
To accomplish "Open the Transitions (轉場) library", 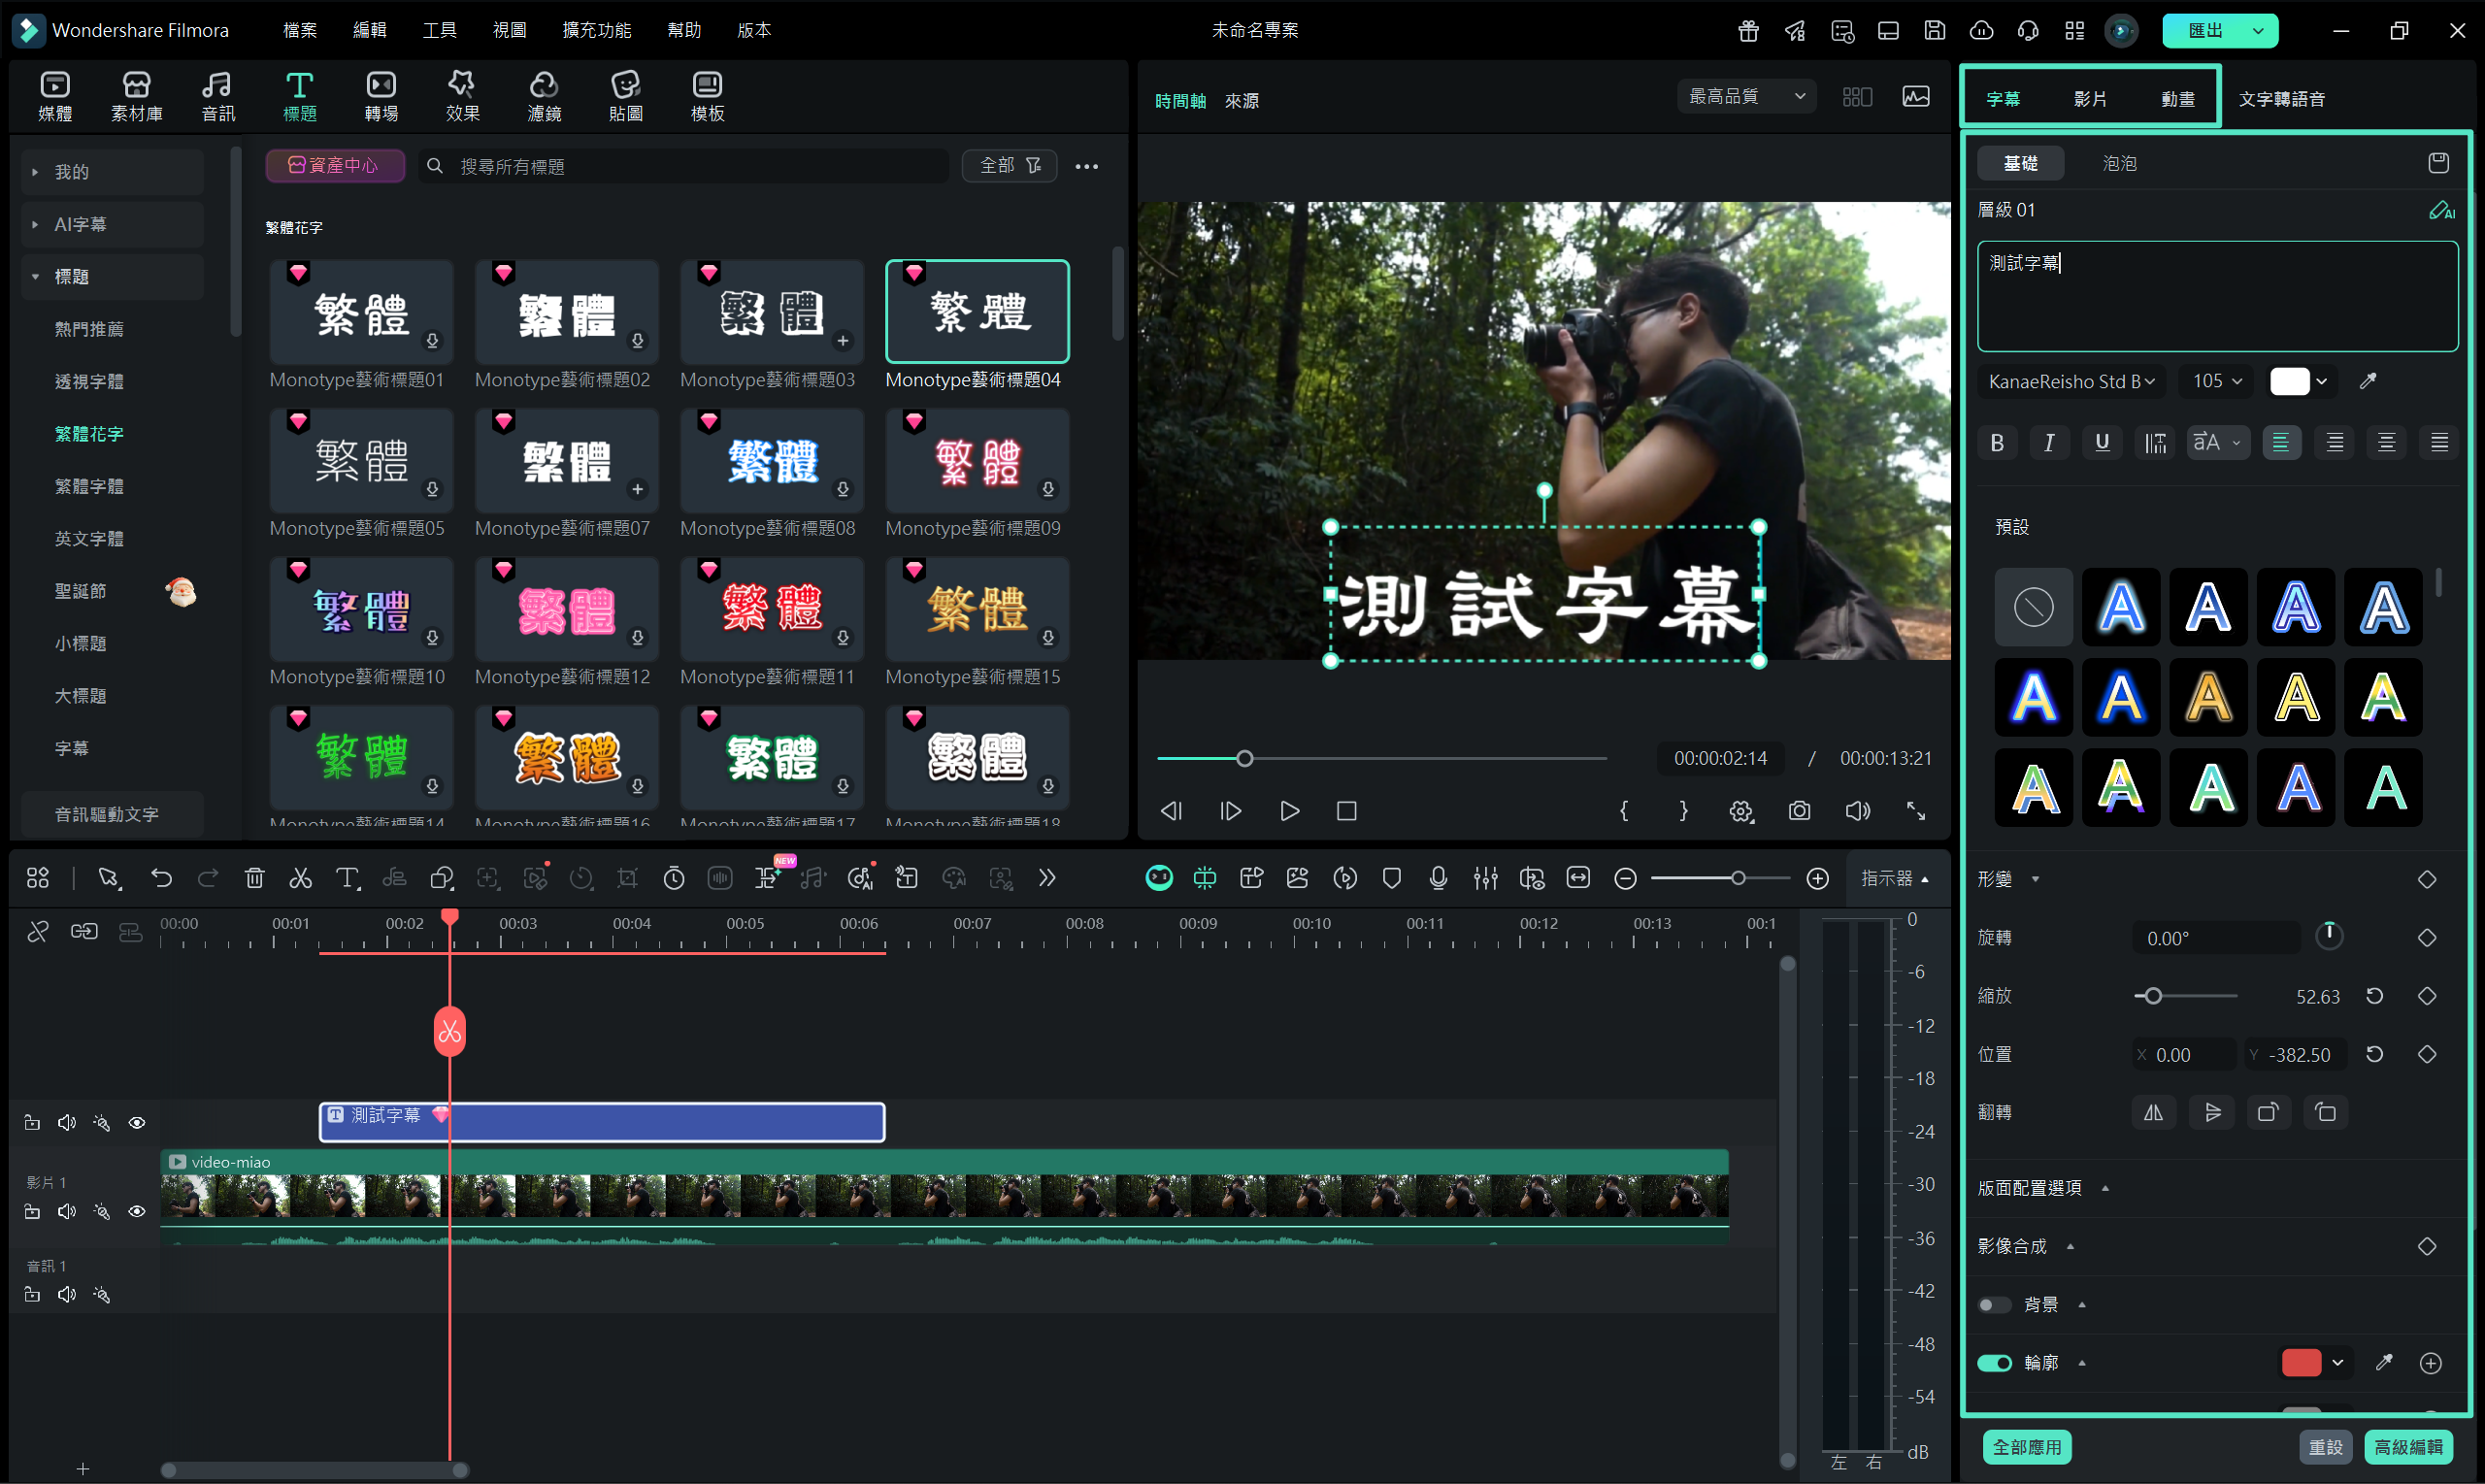I will (x=381, y=96).
